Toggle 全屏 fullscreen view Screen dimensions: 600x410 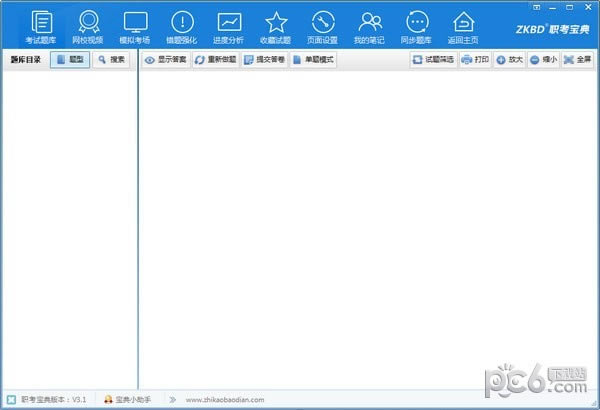pyautogui.click(x=576, y=60)
